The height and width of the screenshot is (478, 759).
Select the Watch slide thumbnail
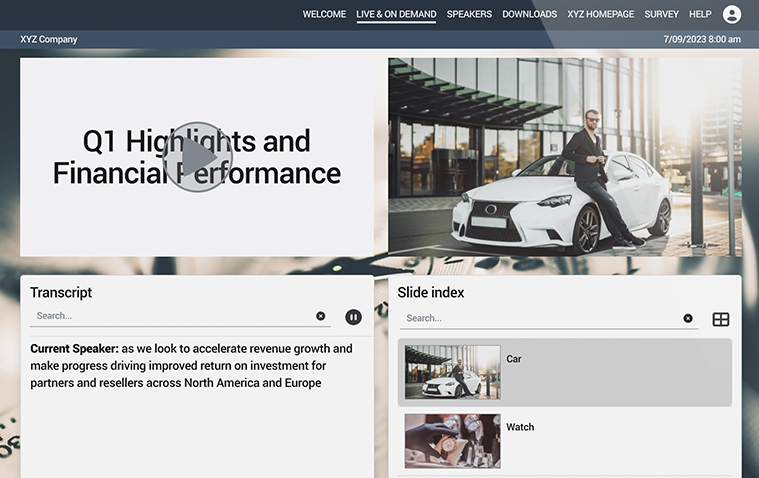coord(453,441)
